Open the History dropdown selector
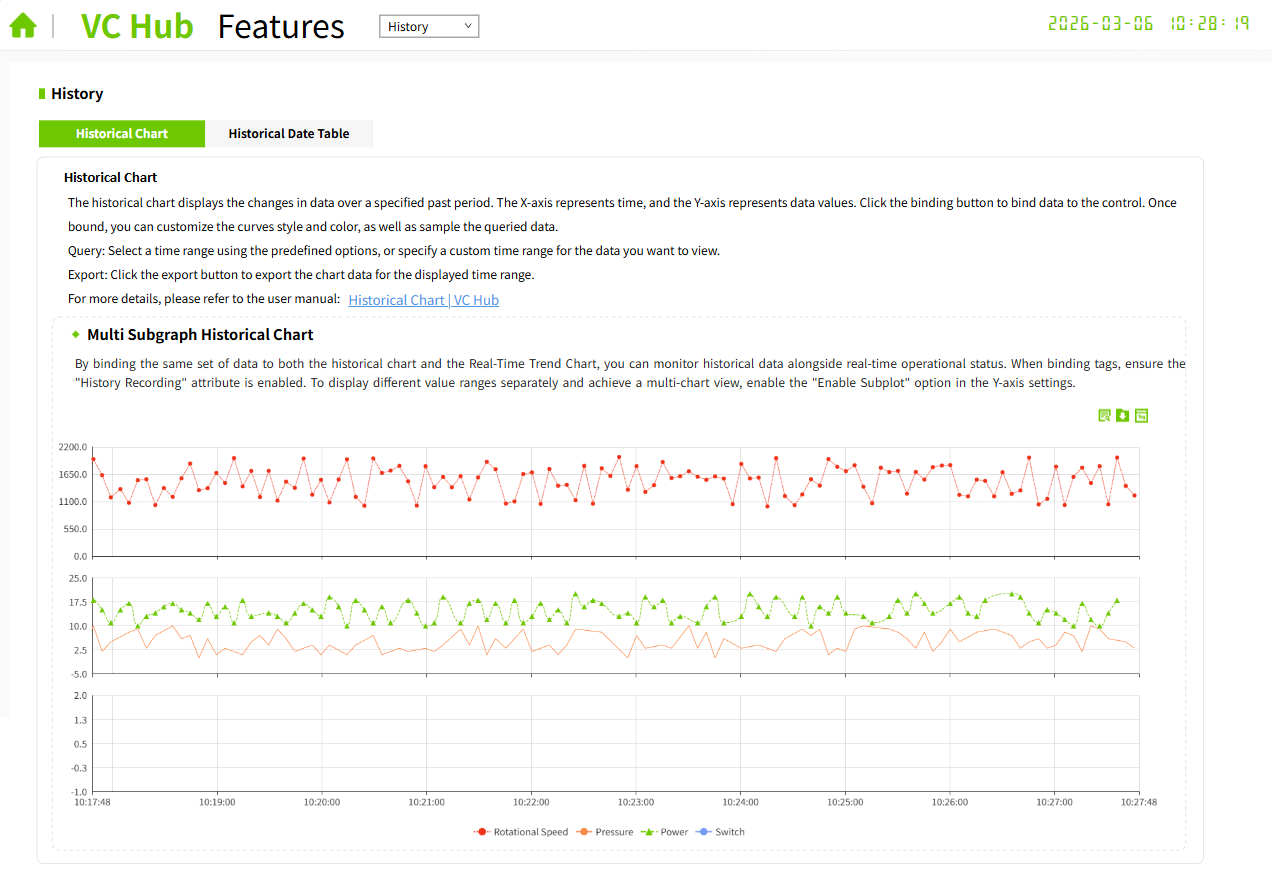The height and width of the screenshot is (874, 1272). pos(429,27)
